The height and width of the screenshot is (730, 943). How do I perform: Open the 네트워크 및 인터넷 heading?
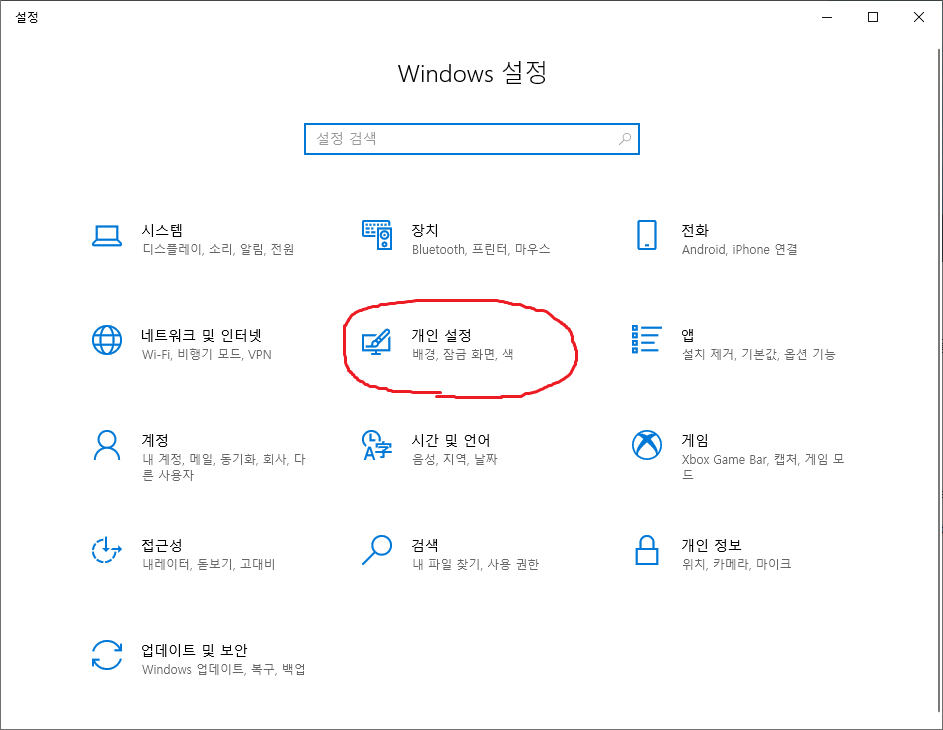click(201, 335)
